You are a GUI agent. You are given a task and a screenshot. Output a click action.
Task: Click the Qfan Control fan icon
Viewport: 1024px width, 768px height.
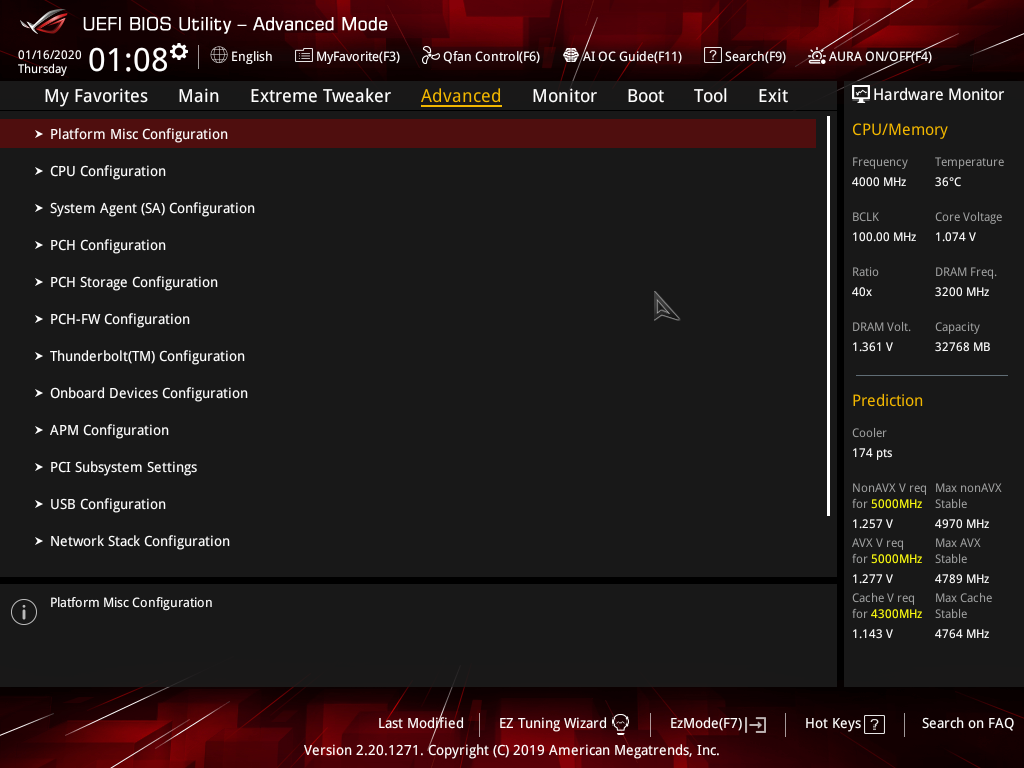(x=430, y=56)
